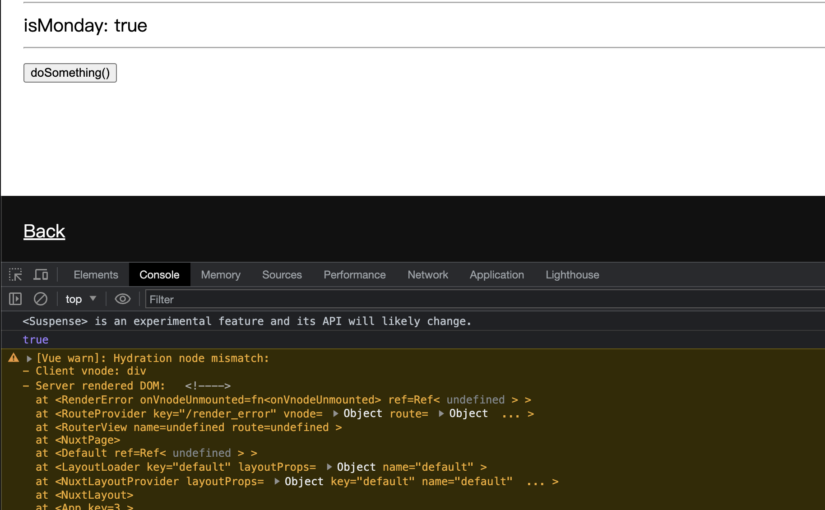The height and width of the screenshot is (510, 825).
Task: Clear console with the ban icon
Action: [41, 299]
